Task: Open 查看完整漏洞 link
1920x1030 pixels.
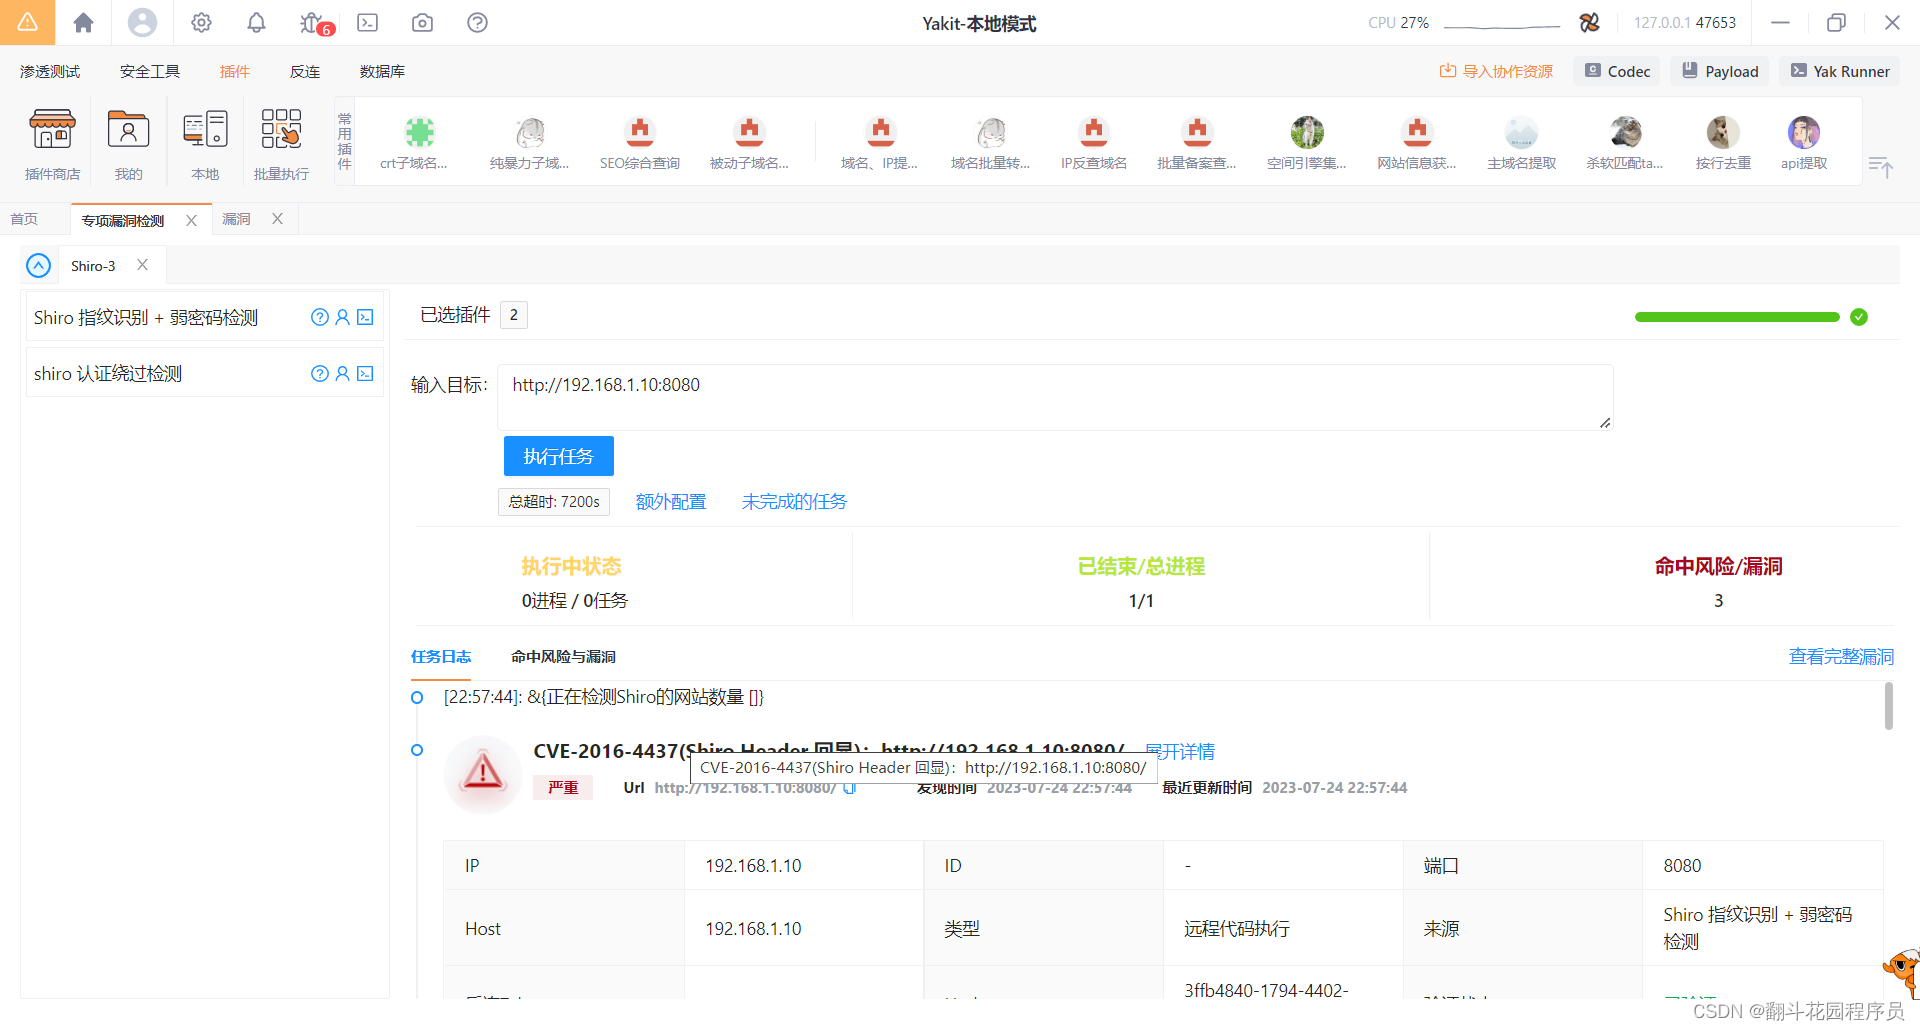Action: tap(1840, 657)
